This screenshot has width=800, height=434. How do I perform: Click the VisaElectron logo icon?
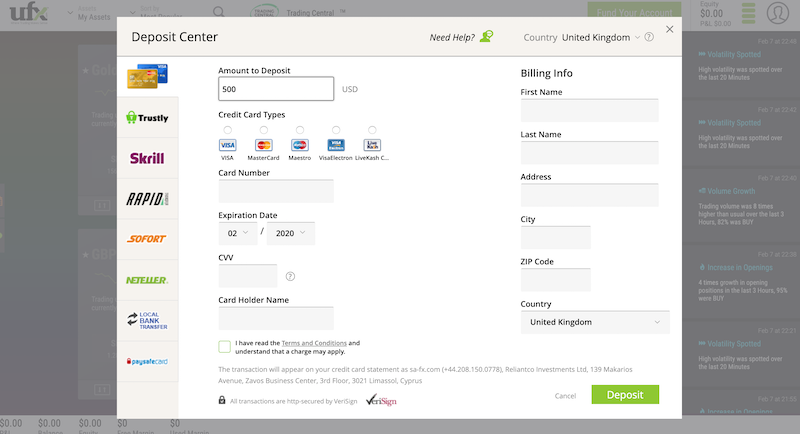336,145
